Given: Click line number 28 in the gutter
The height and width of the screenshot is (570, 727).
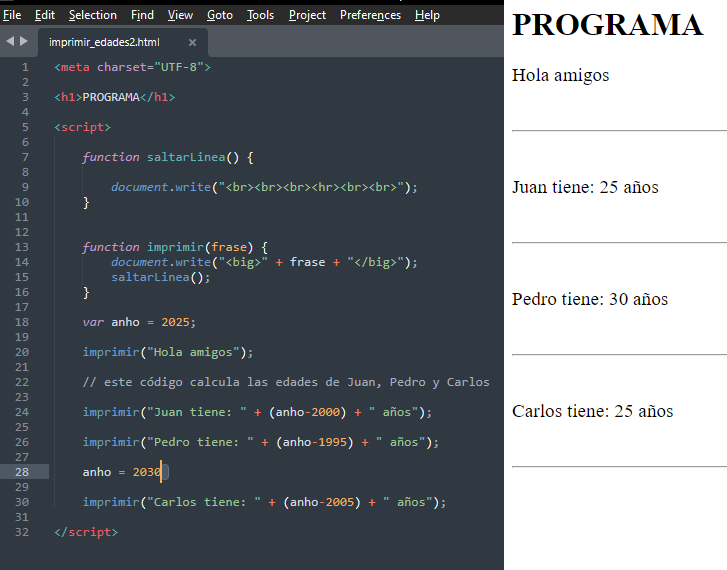Looking at the screenshot, I should (x=22, y=472).
